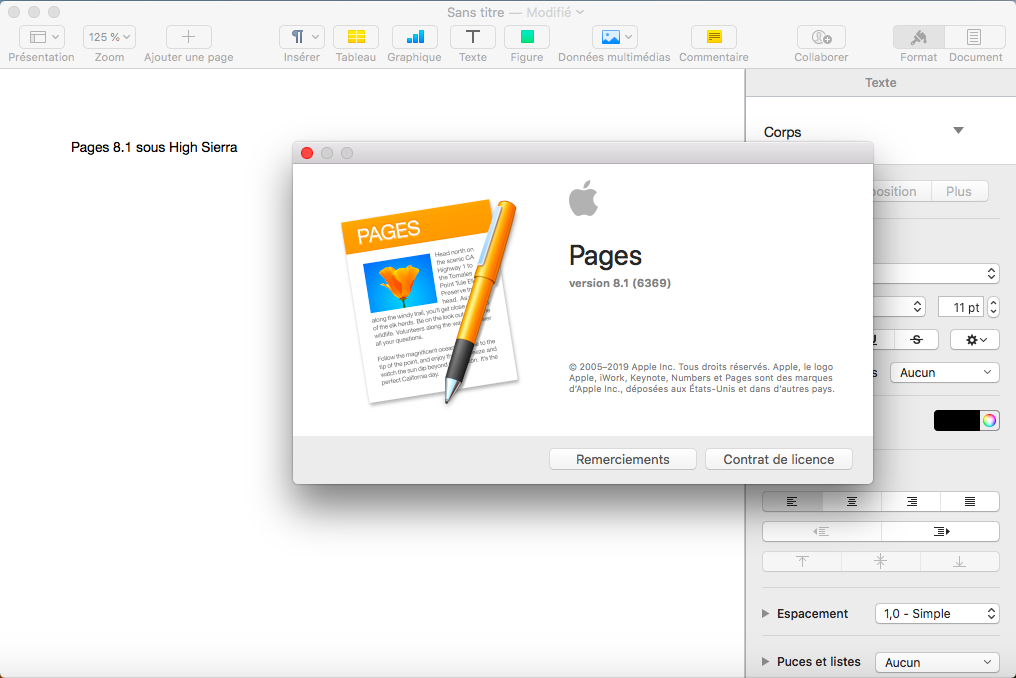The image size is (1016, 678).
Task: Click the "version 8.1 (6369)" text
Action: click(x=619, y=283)
